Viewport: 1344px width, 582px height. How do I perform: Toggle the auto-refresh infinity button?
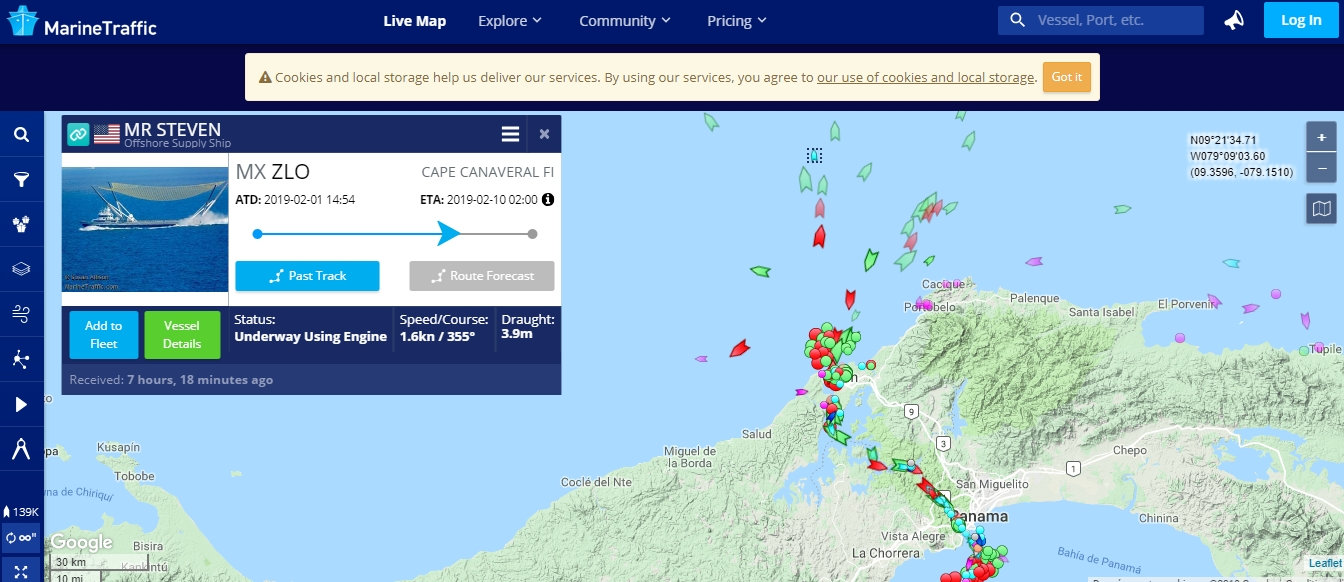point(21,537)
